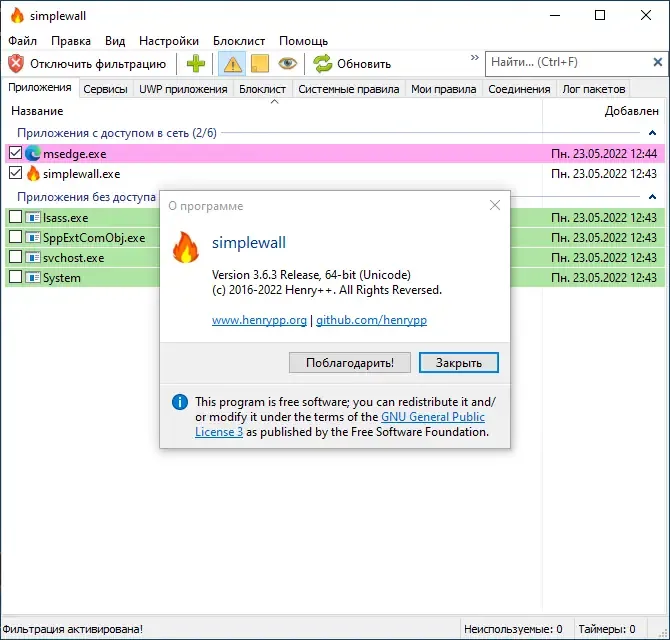Select the Приложения tab
670x640 pixels.
pos(40,88)
